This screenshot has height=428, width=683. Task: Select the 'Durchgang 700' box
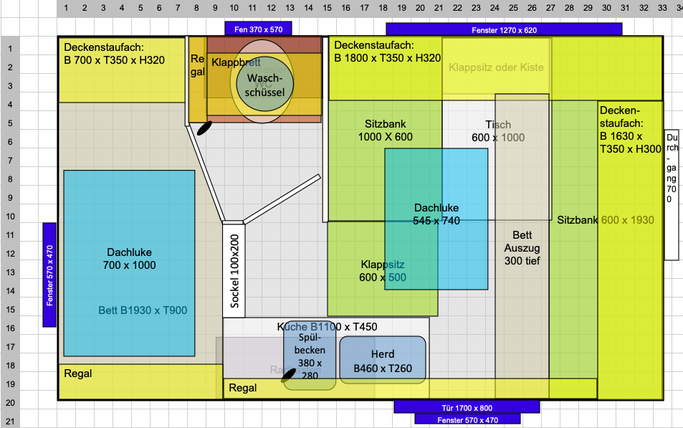(x=672, y=195)
